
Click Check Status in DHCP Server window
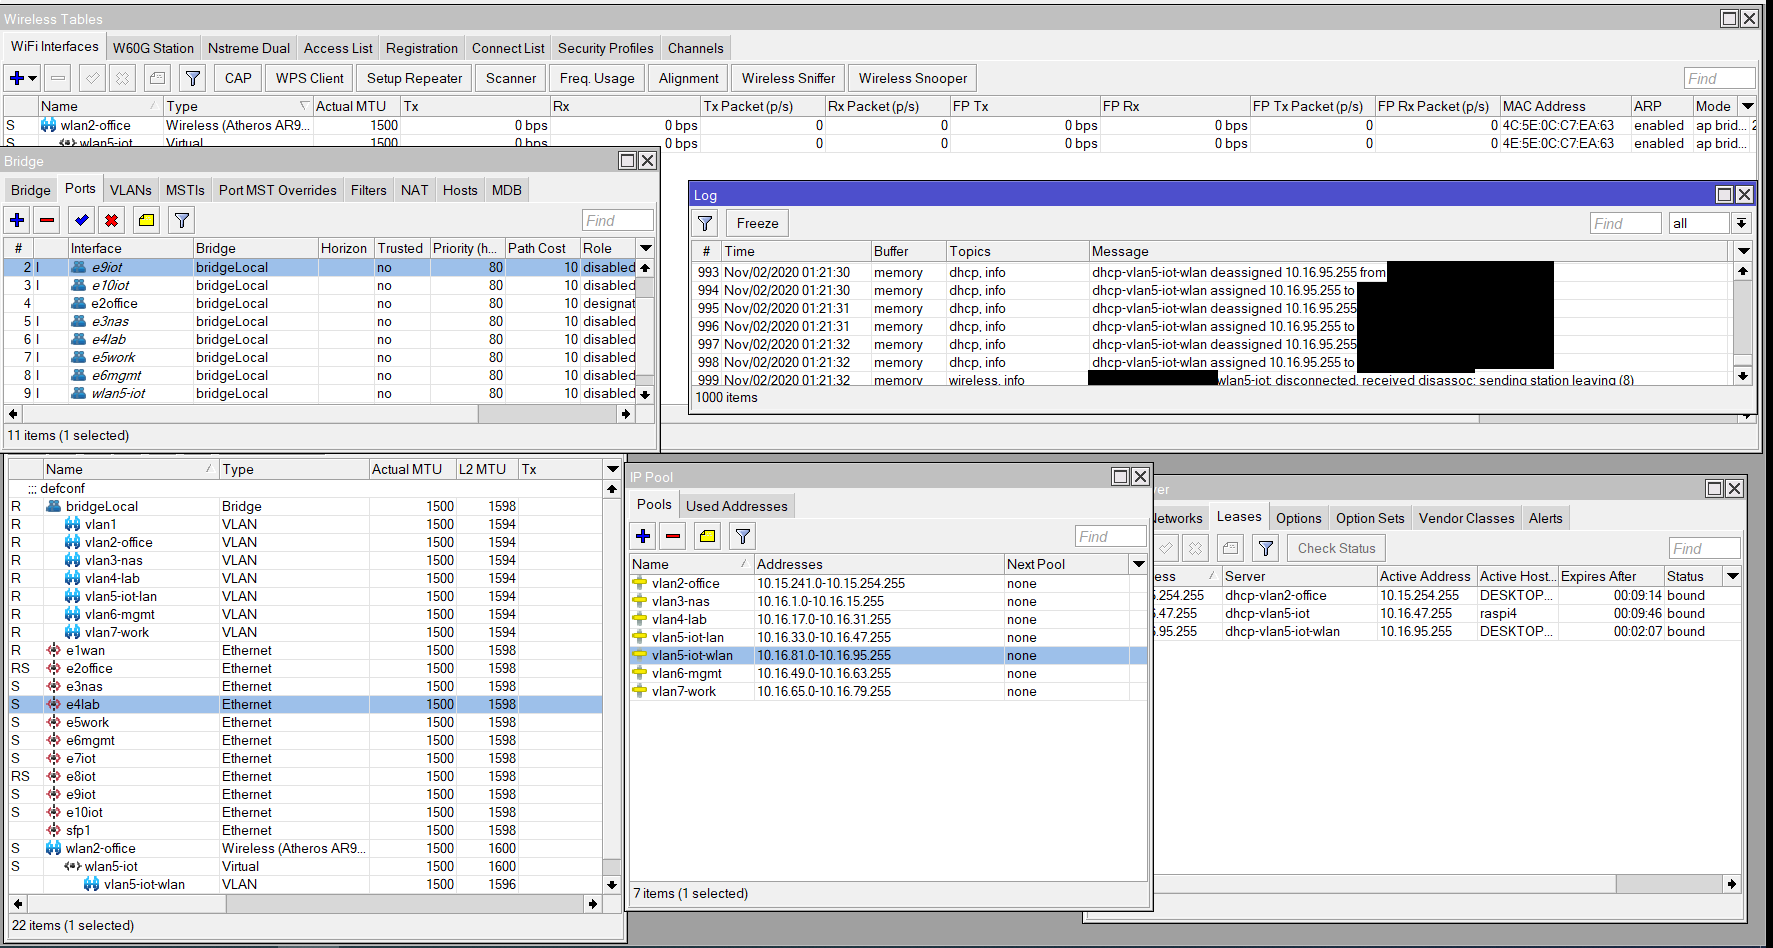tap(1336, 548)
